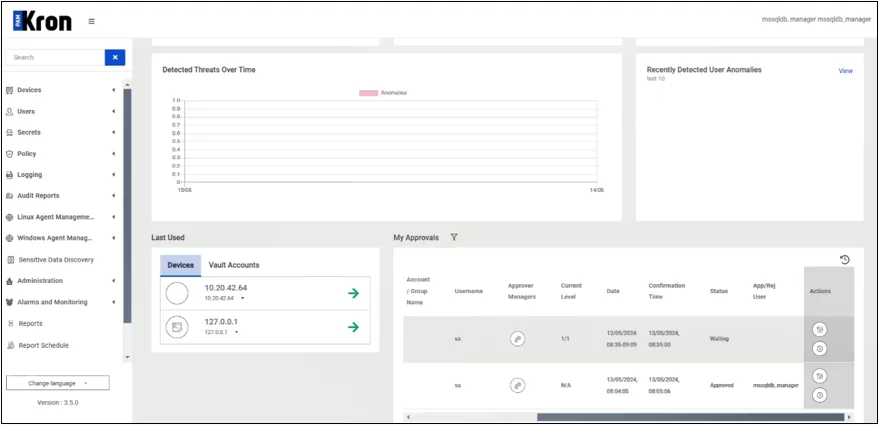Image resolution: width=879 pixels, height=425 pixels.
Task: Open dropdown under 10.20.42.64 device
Action: [242, 298]
